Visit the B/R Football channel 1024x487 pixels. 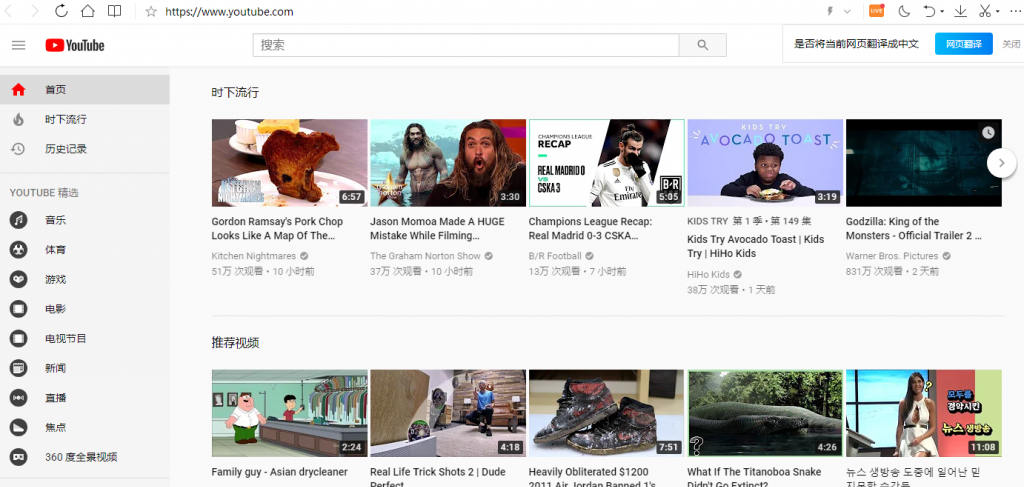555,256
